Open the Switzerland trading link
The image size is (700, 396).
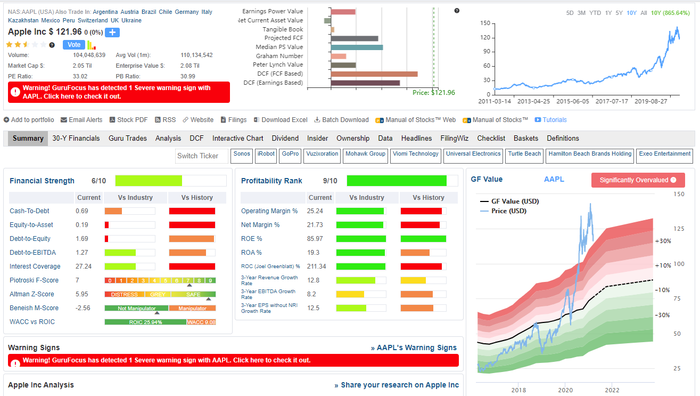[x=93, y=21]
